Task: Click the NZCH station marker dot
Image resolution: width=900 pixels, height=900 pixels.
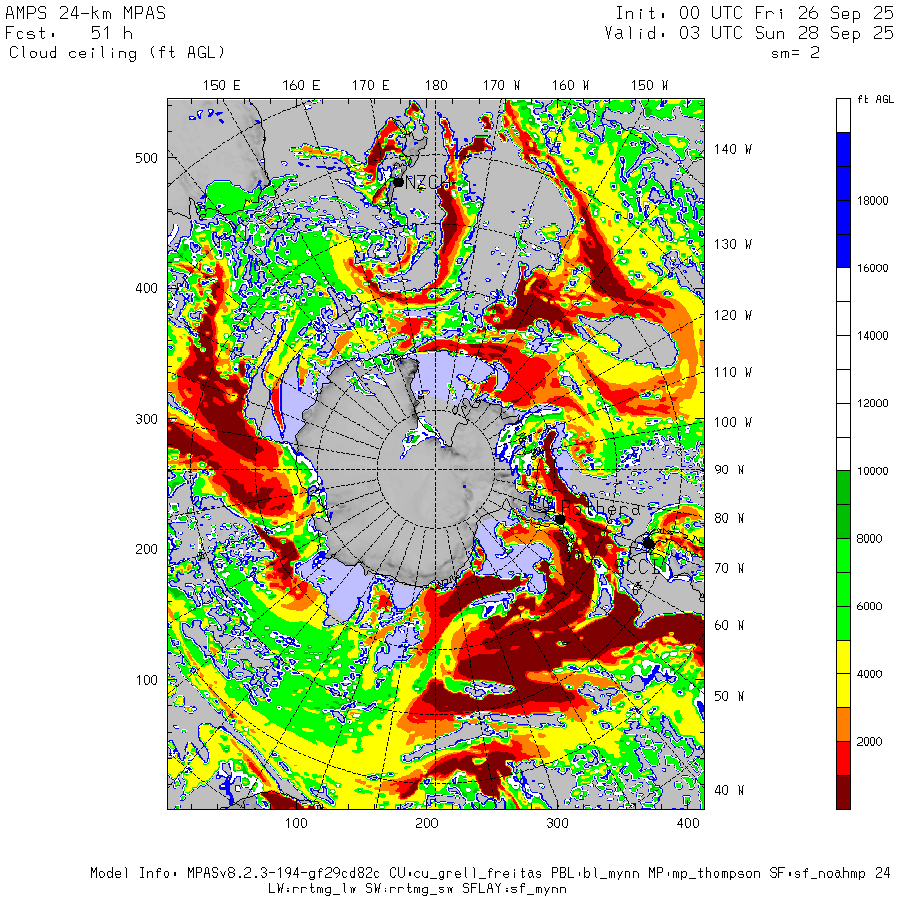Action: click(x=398, y=183)
